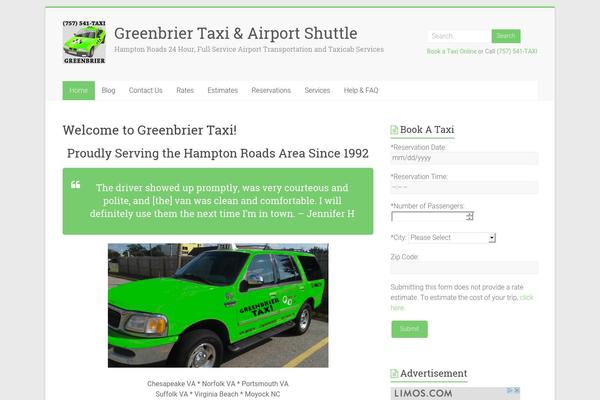
Task: Close the LIMOS.COM ad with X icon
Action: click(x=517, y=390)
